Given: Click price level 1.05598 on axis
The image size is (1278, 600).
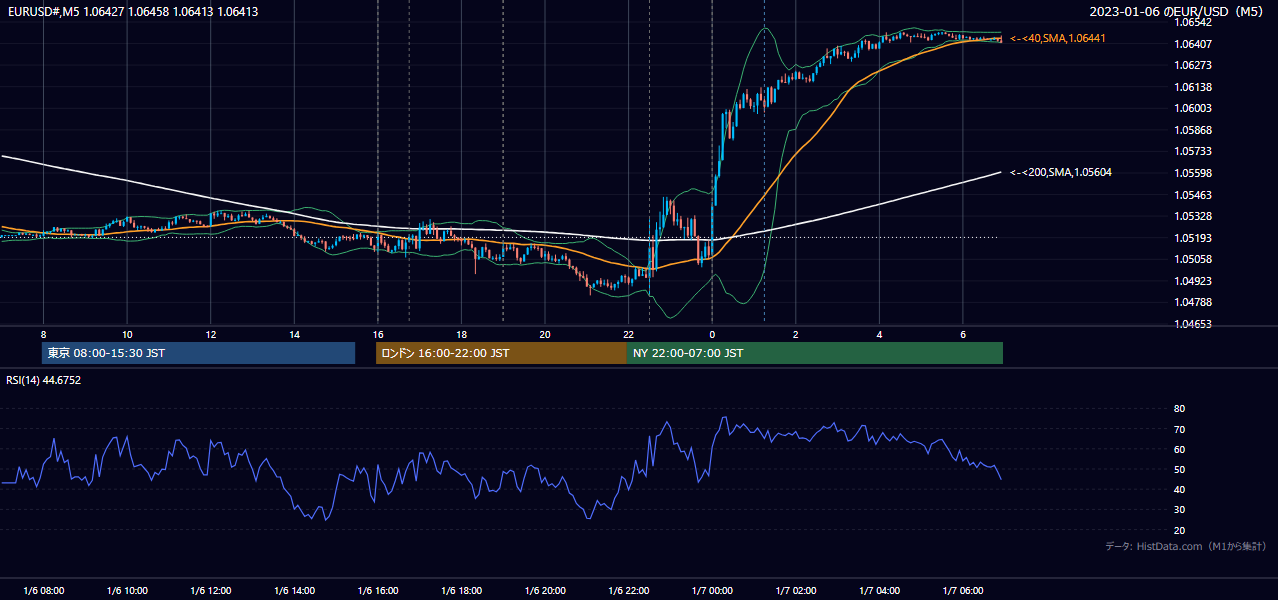Looking at the screenshot, I should tap(1192, 173).
